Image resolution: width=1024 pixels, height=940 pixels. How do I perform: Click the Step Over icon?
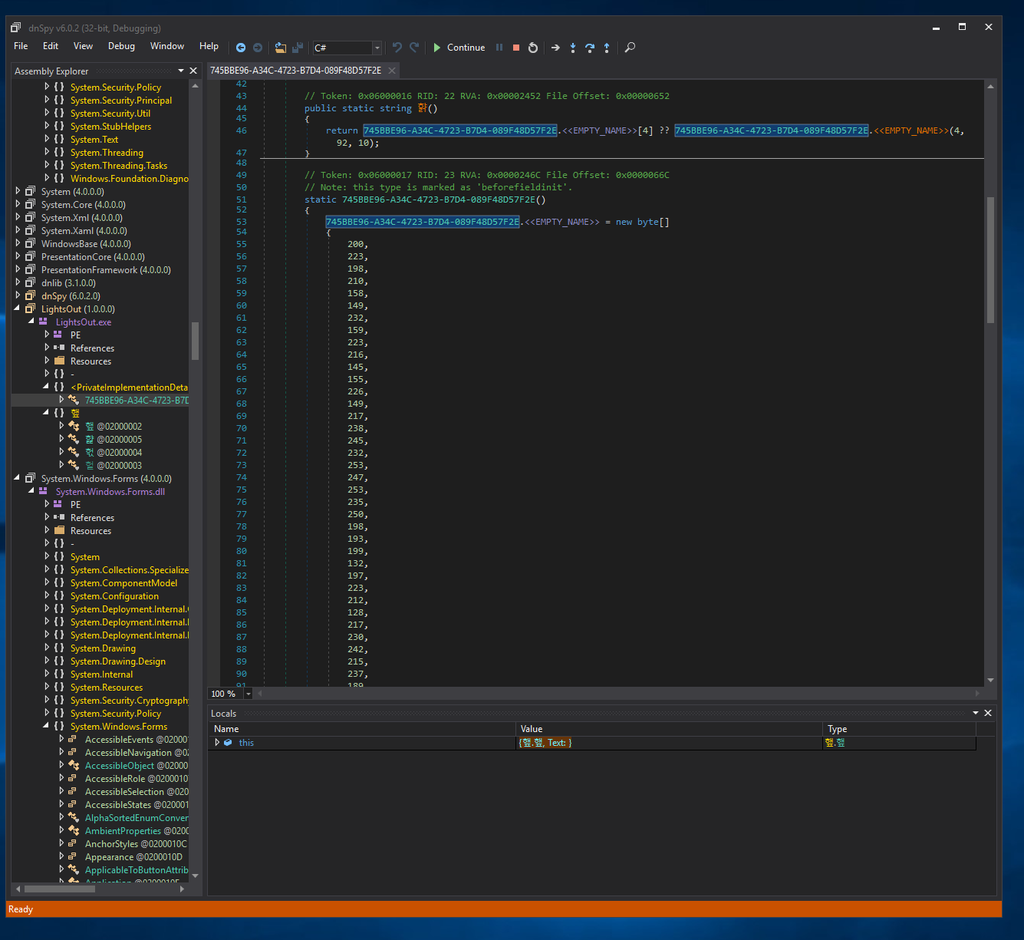(589, 47)
